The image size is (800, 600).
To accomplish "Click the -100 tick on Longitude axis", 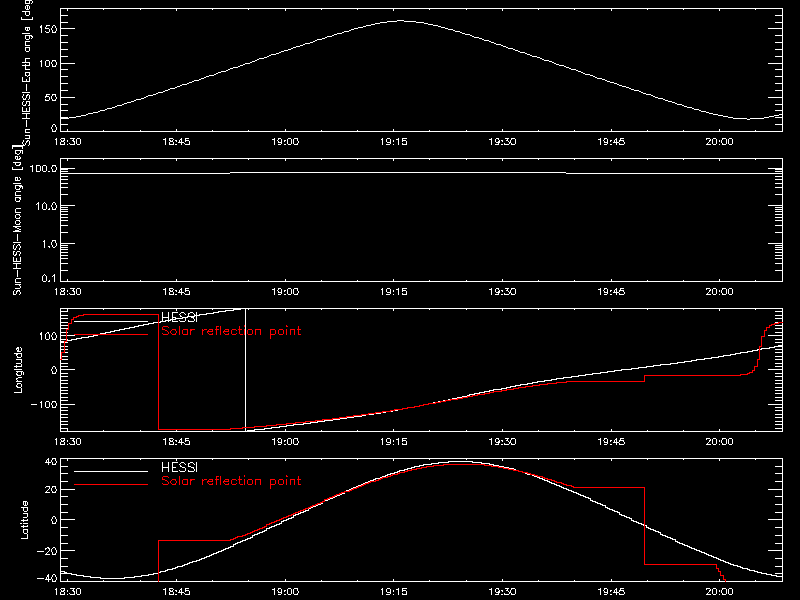I will (x=44, y=404).
